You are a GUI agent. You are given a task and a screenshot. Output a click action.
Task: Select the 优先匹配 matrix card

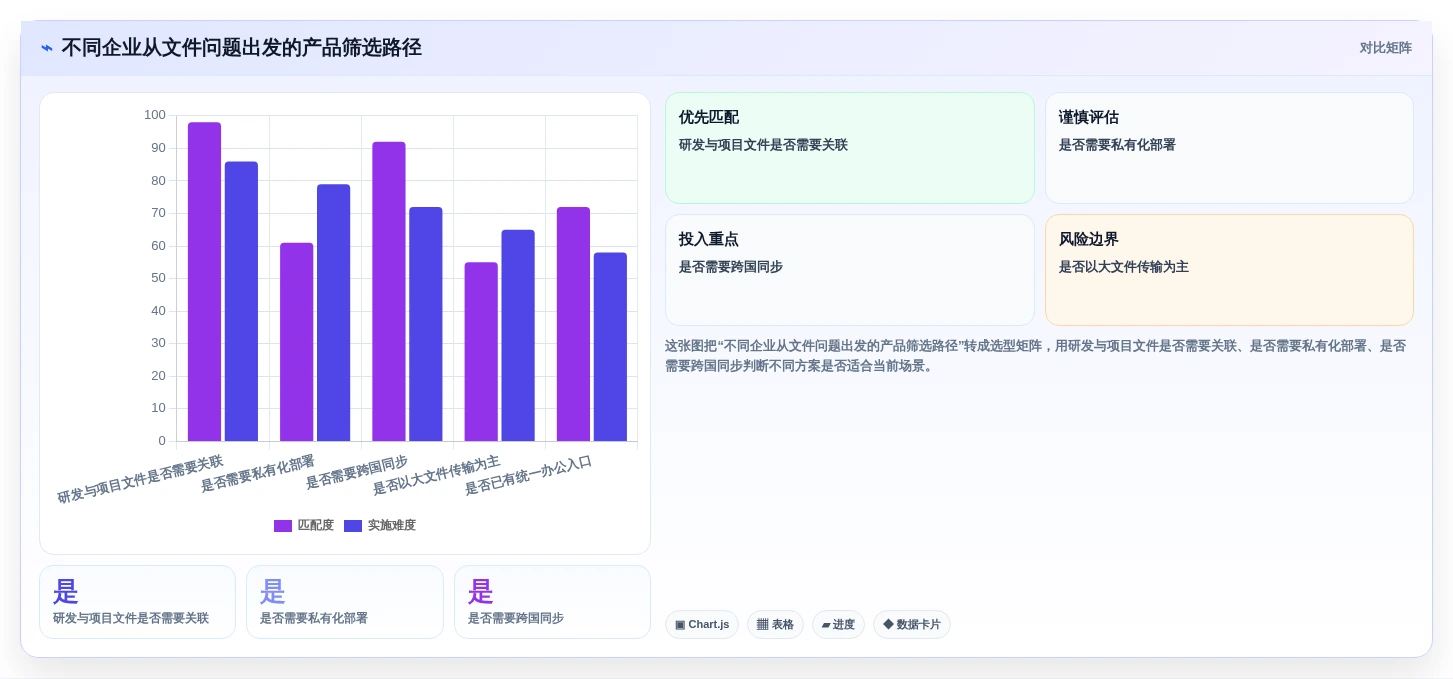[x=849, y=148]
